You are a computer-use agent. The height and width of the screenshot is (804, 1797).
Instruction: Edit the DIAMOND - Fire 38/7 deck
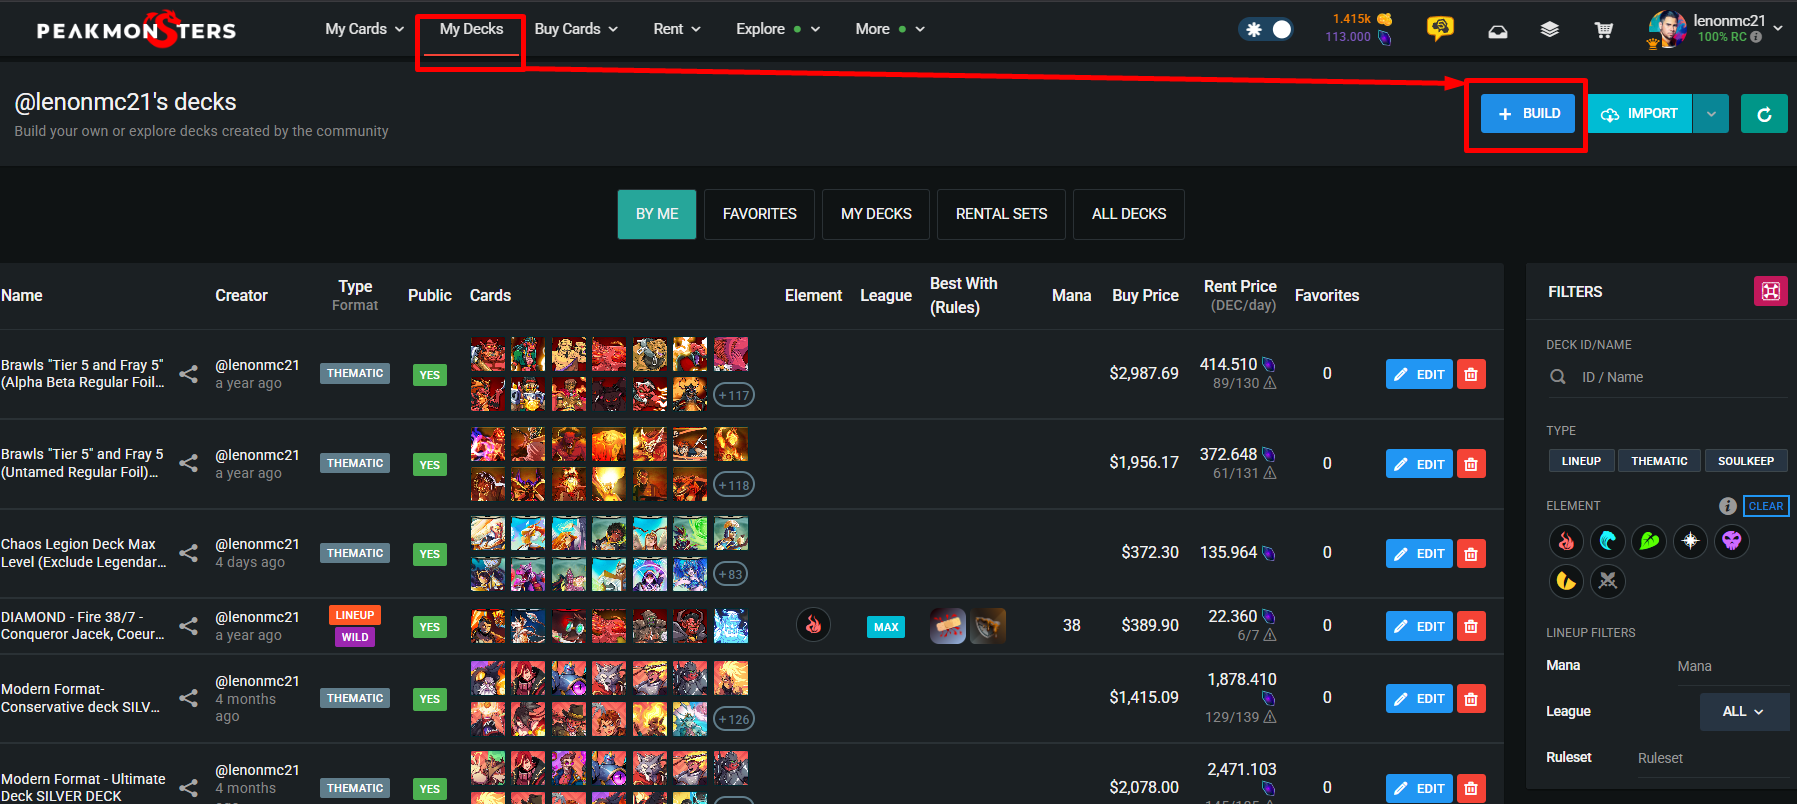point(1419,626)
